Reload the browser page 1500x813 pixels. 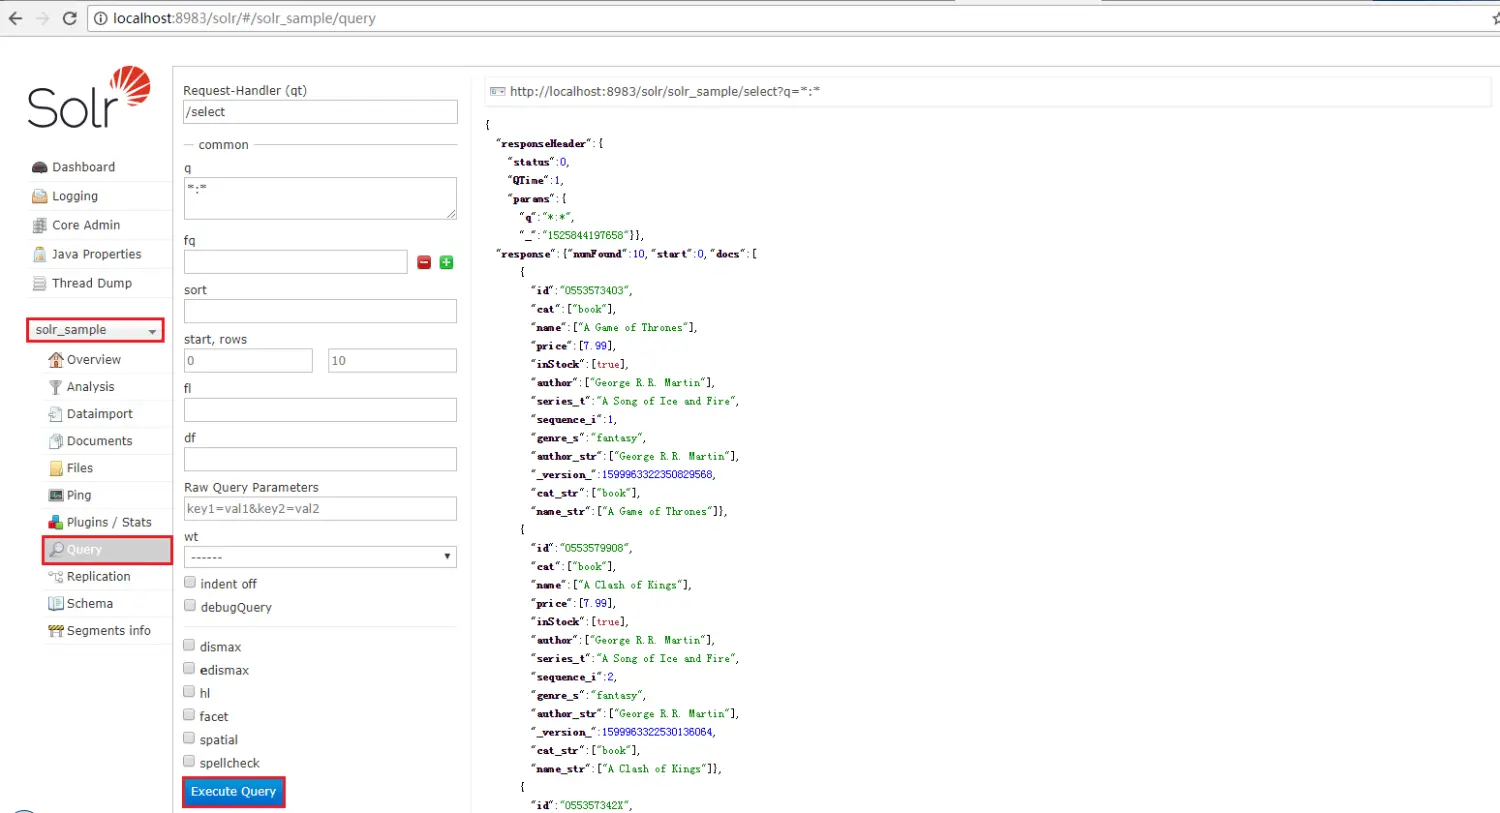[69, 18]
